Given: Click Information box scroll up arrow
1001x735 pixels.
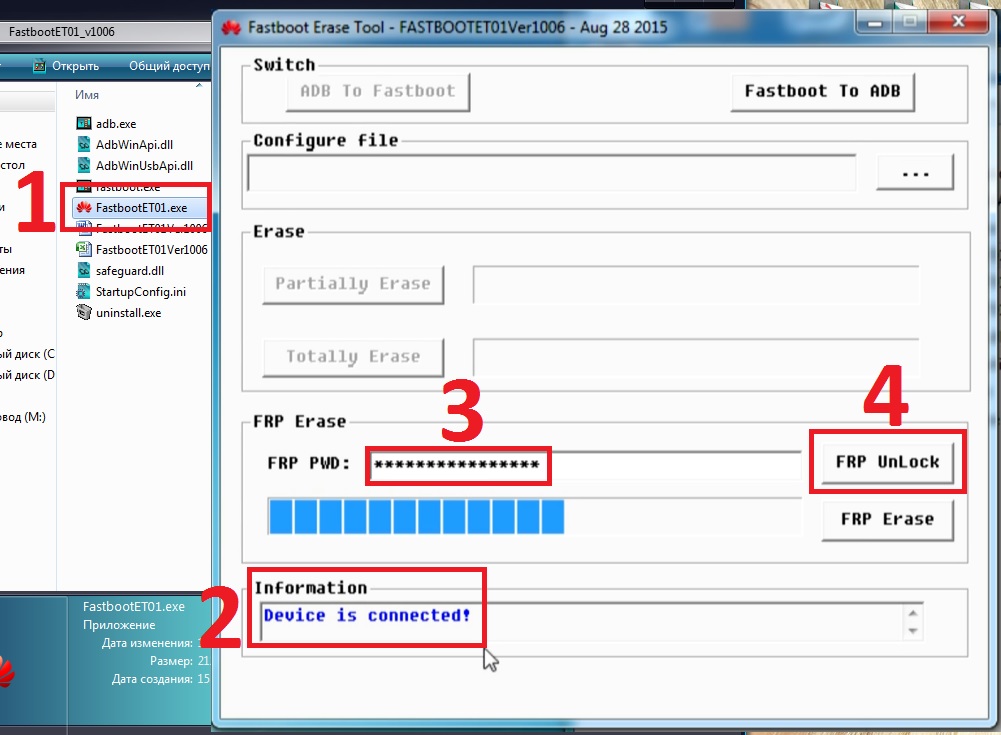Looking at the screenshot, I should pos(913,613).
